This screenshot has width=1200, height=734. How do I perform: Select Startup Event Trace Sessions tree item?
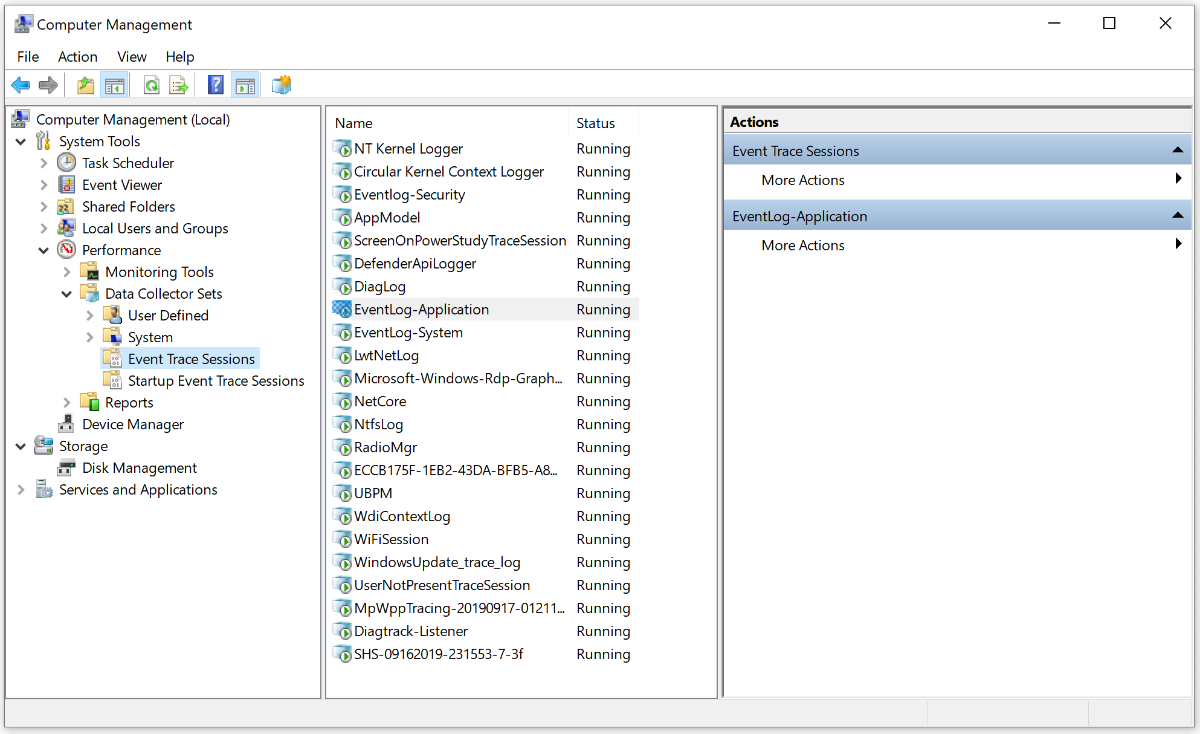pos(216,381)
